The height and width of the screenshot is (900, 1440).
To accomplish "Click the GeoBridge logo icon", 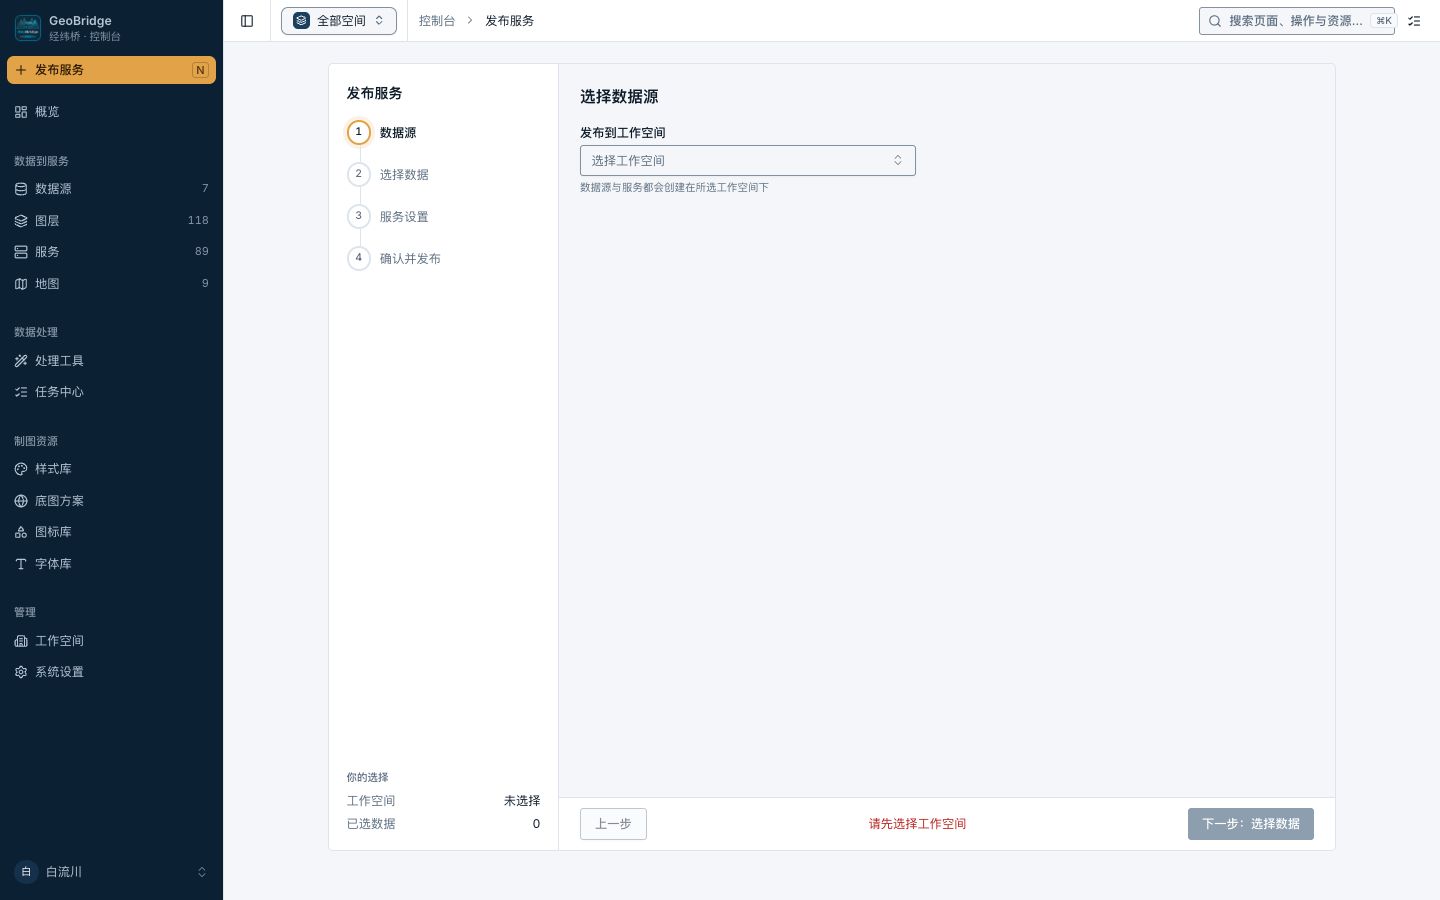I will pyautogui.click(x=28, y=28).
